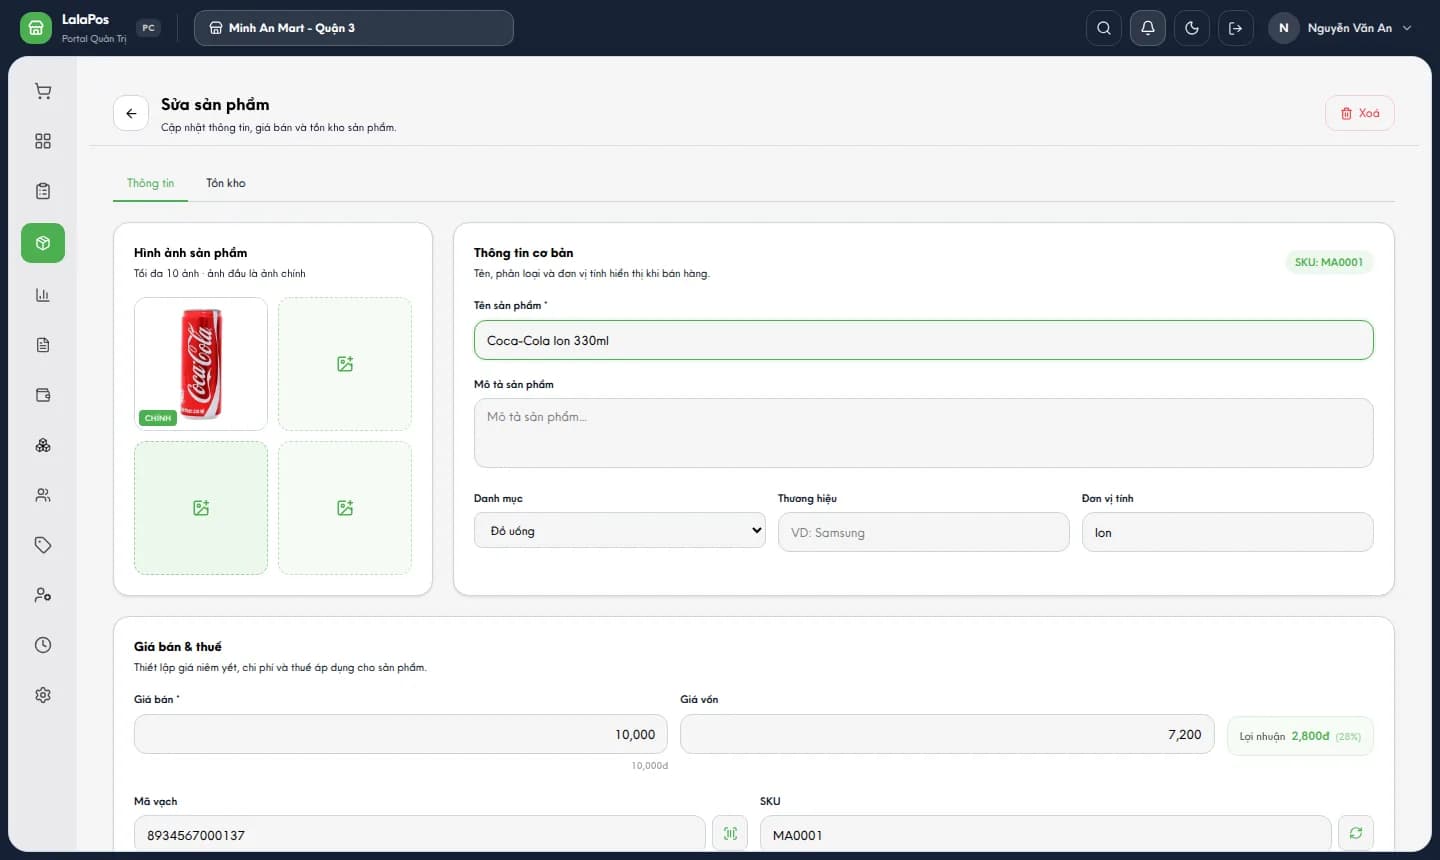Viewport: 1440px width, 860px height.
Task: Toggle dark mode with the moon icon
Action: click(1192, 28)
